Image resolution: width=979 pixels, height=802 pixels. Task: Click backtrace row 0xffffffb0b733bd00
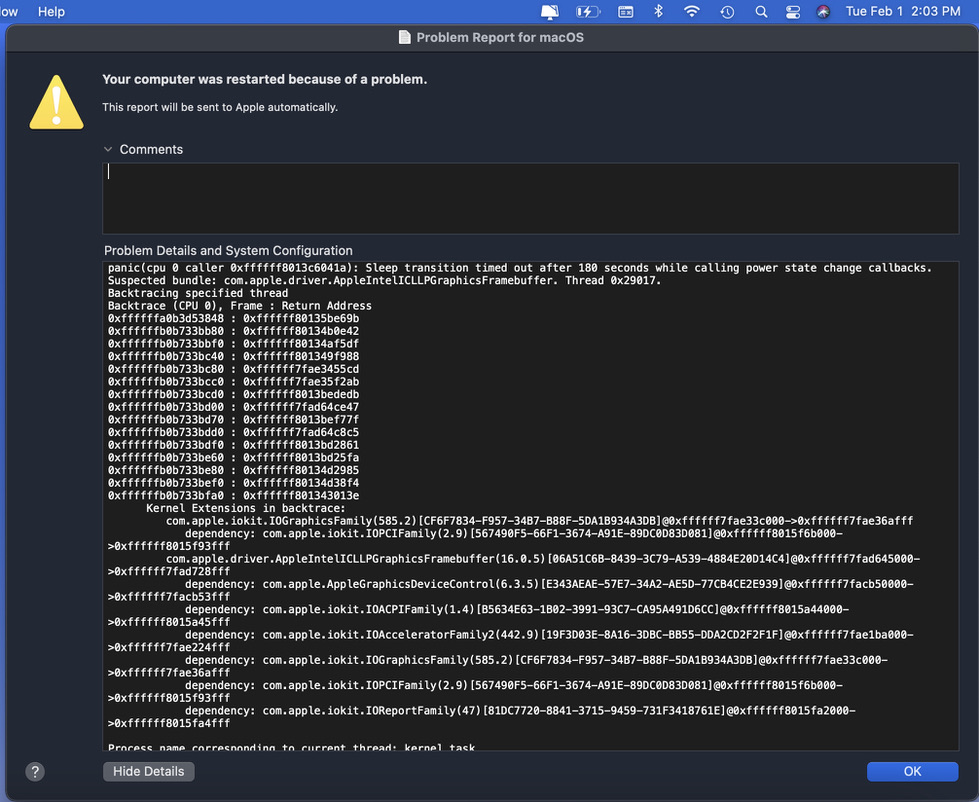tap(233, 407)
